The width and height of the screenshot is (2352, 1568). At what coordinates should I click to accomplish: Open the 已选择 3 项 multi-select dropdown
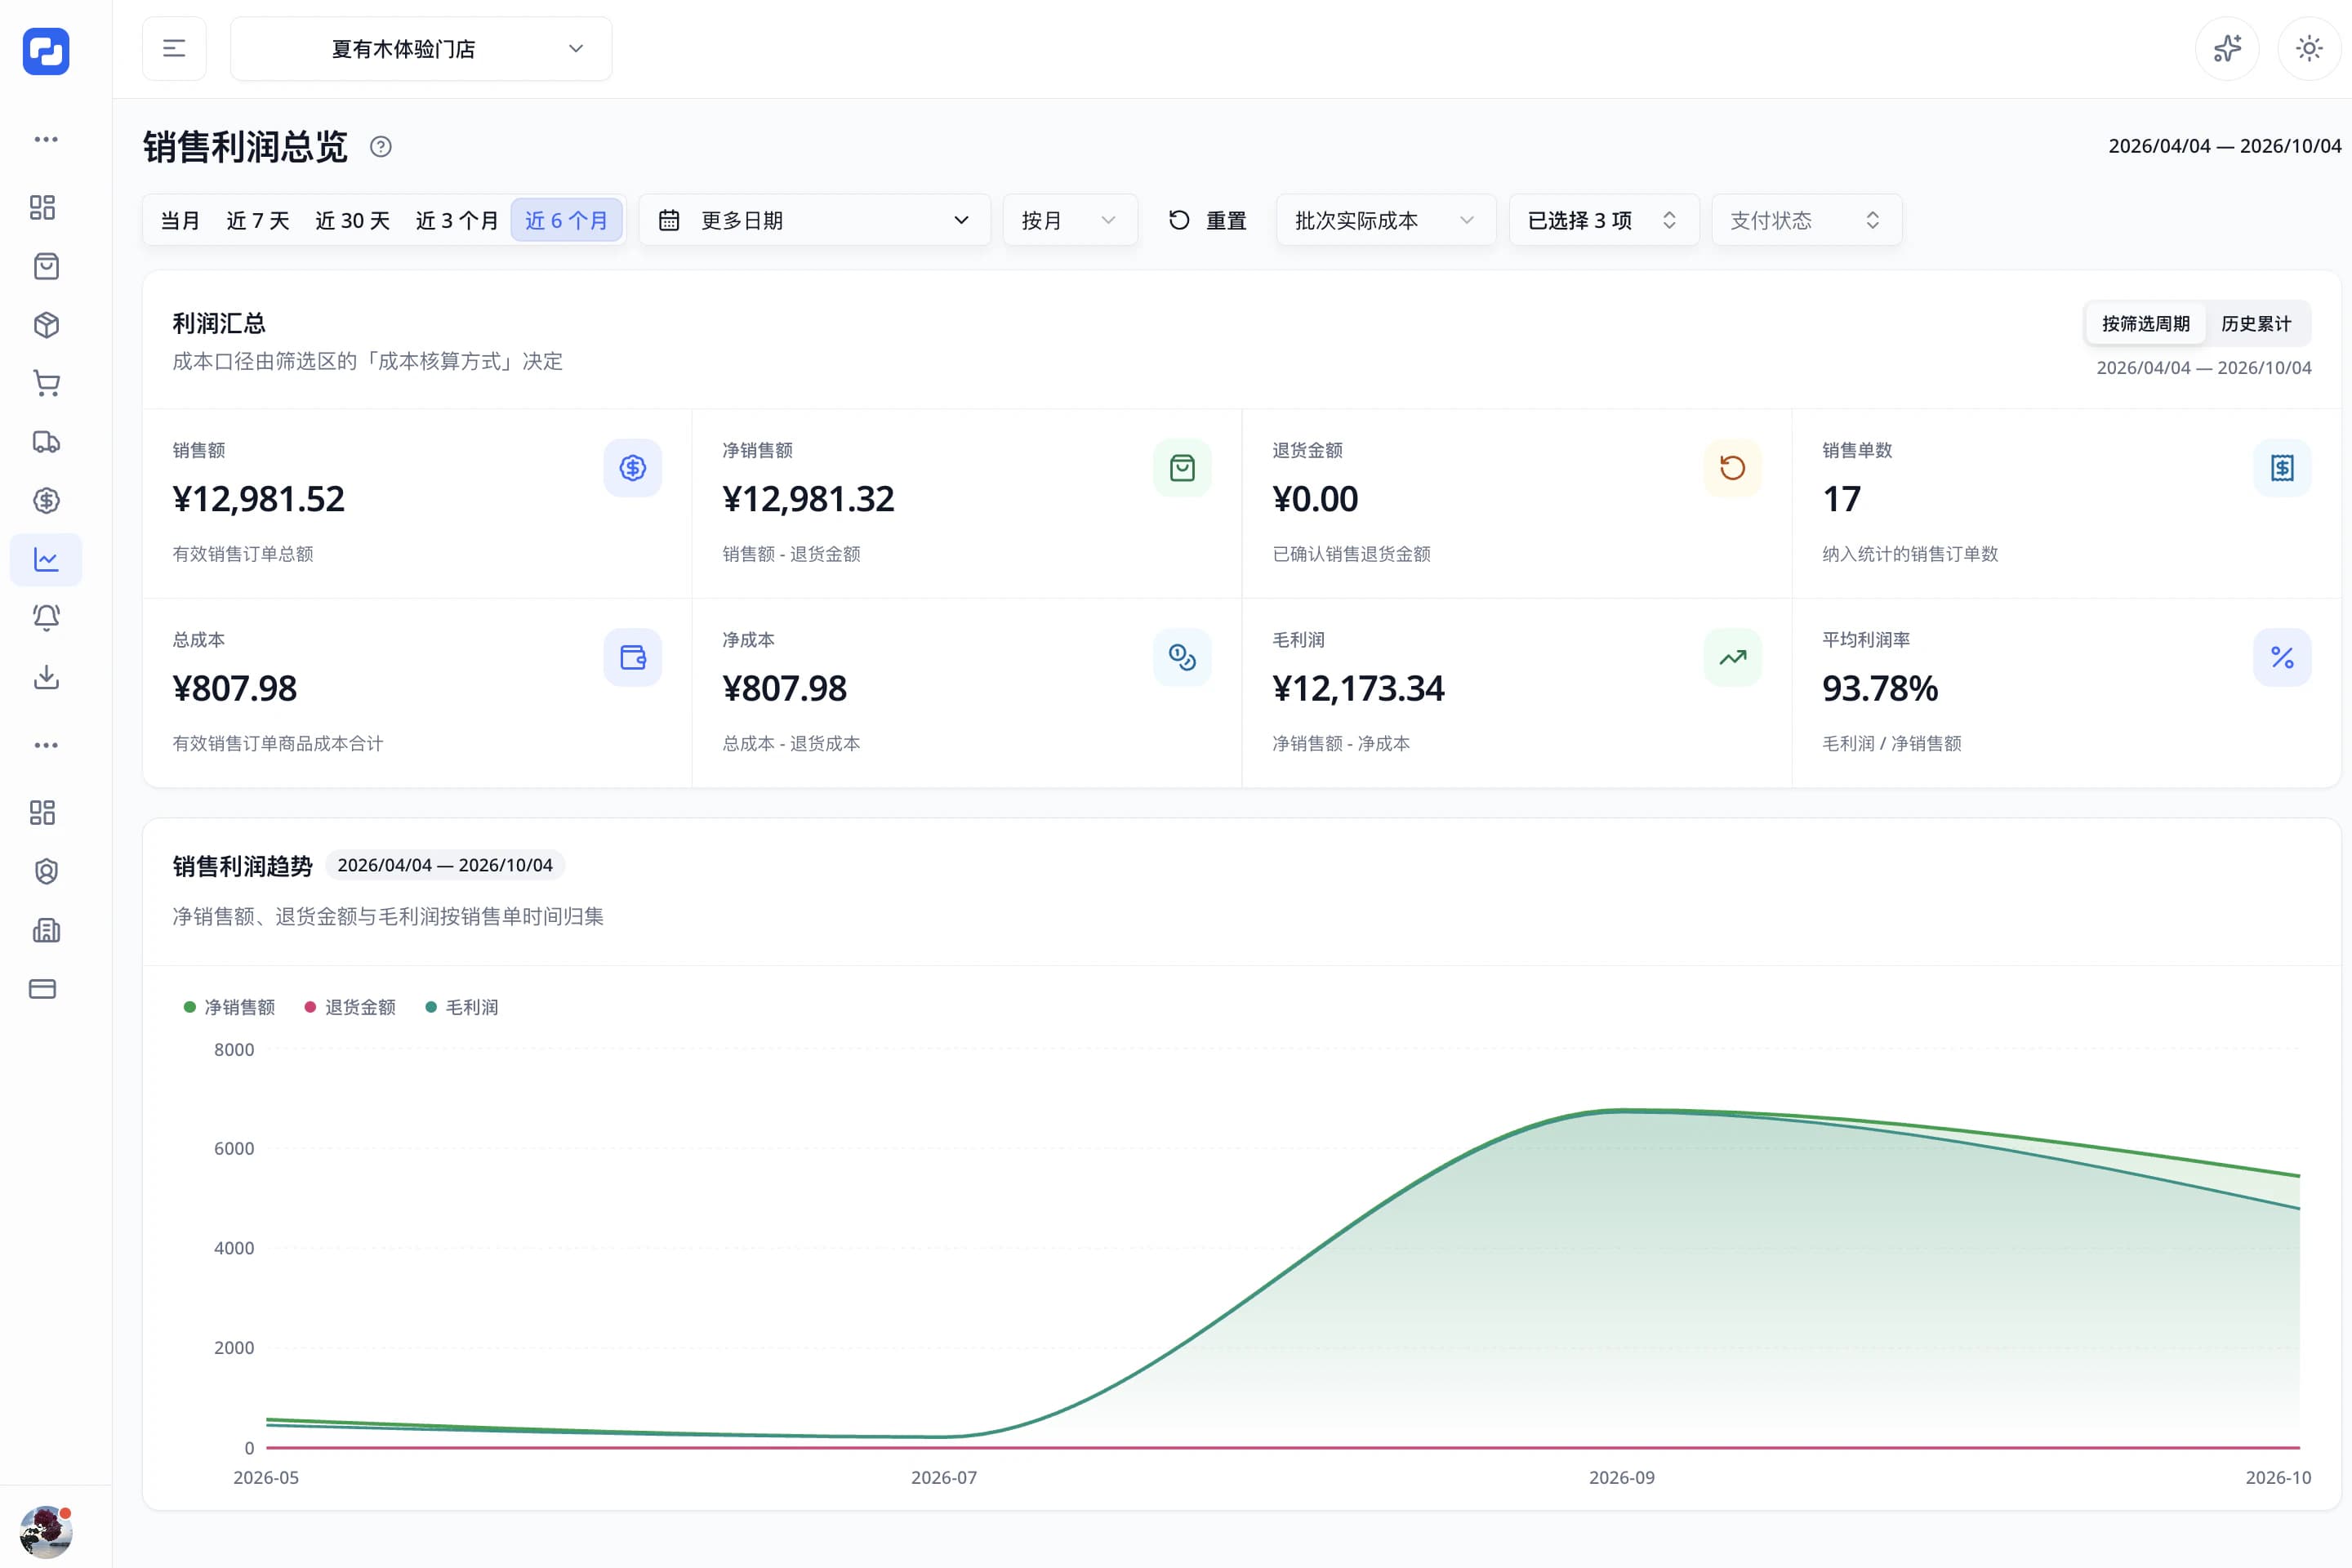click(1604, 220)
